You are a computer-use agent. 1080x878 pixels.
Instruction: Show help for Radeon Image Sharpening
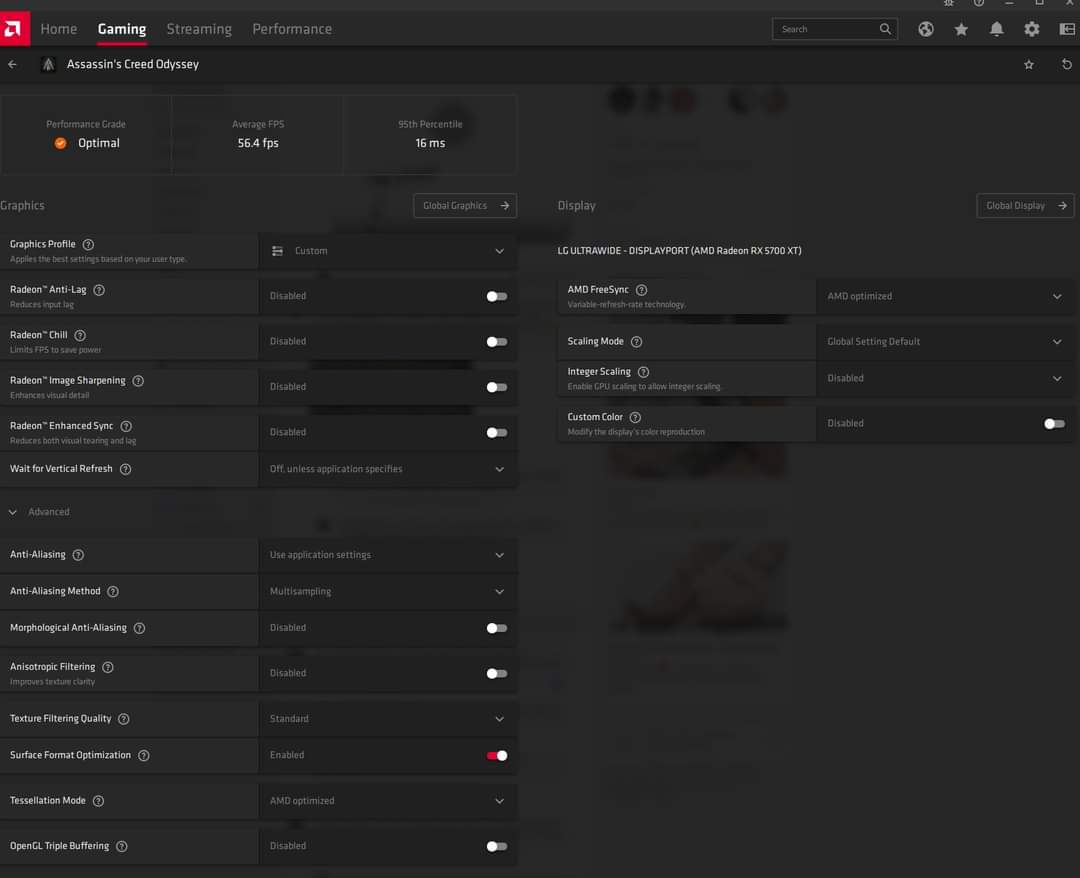pos(138,381)
